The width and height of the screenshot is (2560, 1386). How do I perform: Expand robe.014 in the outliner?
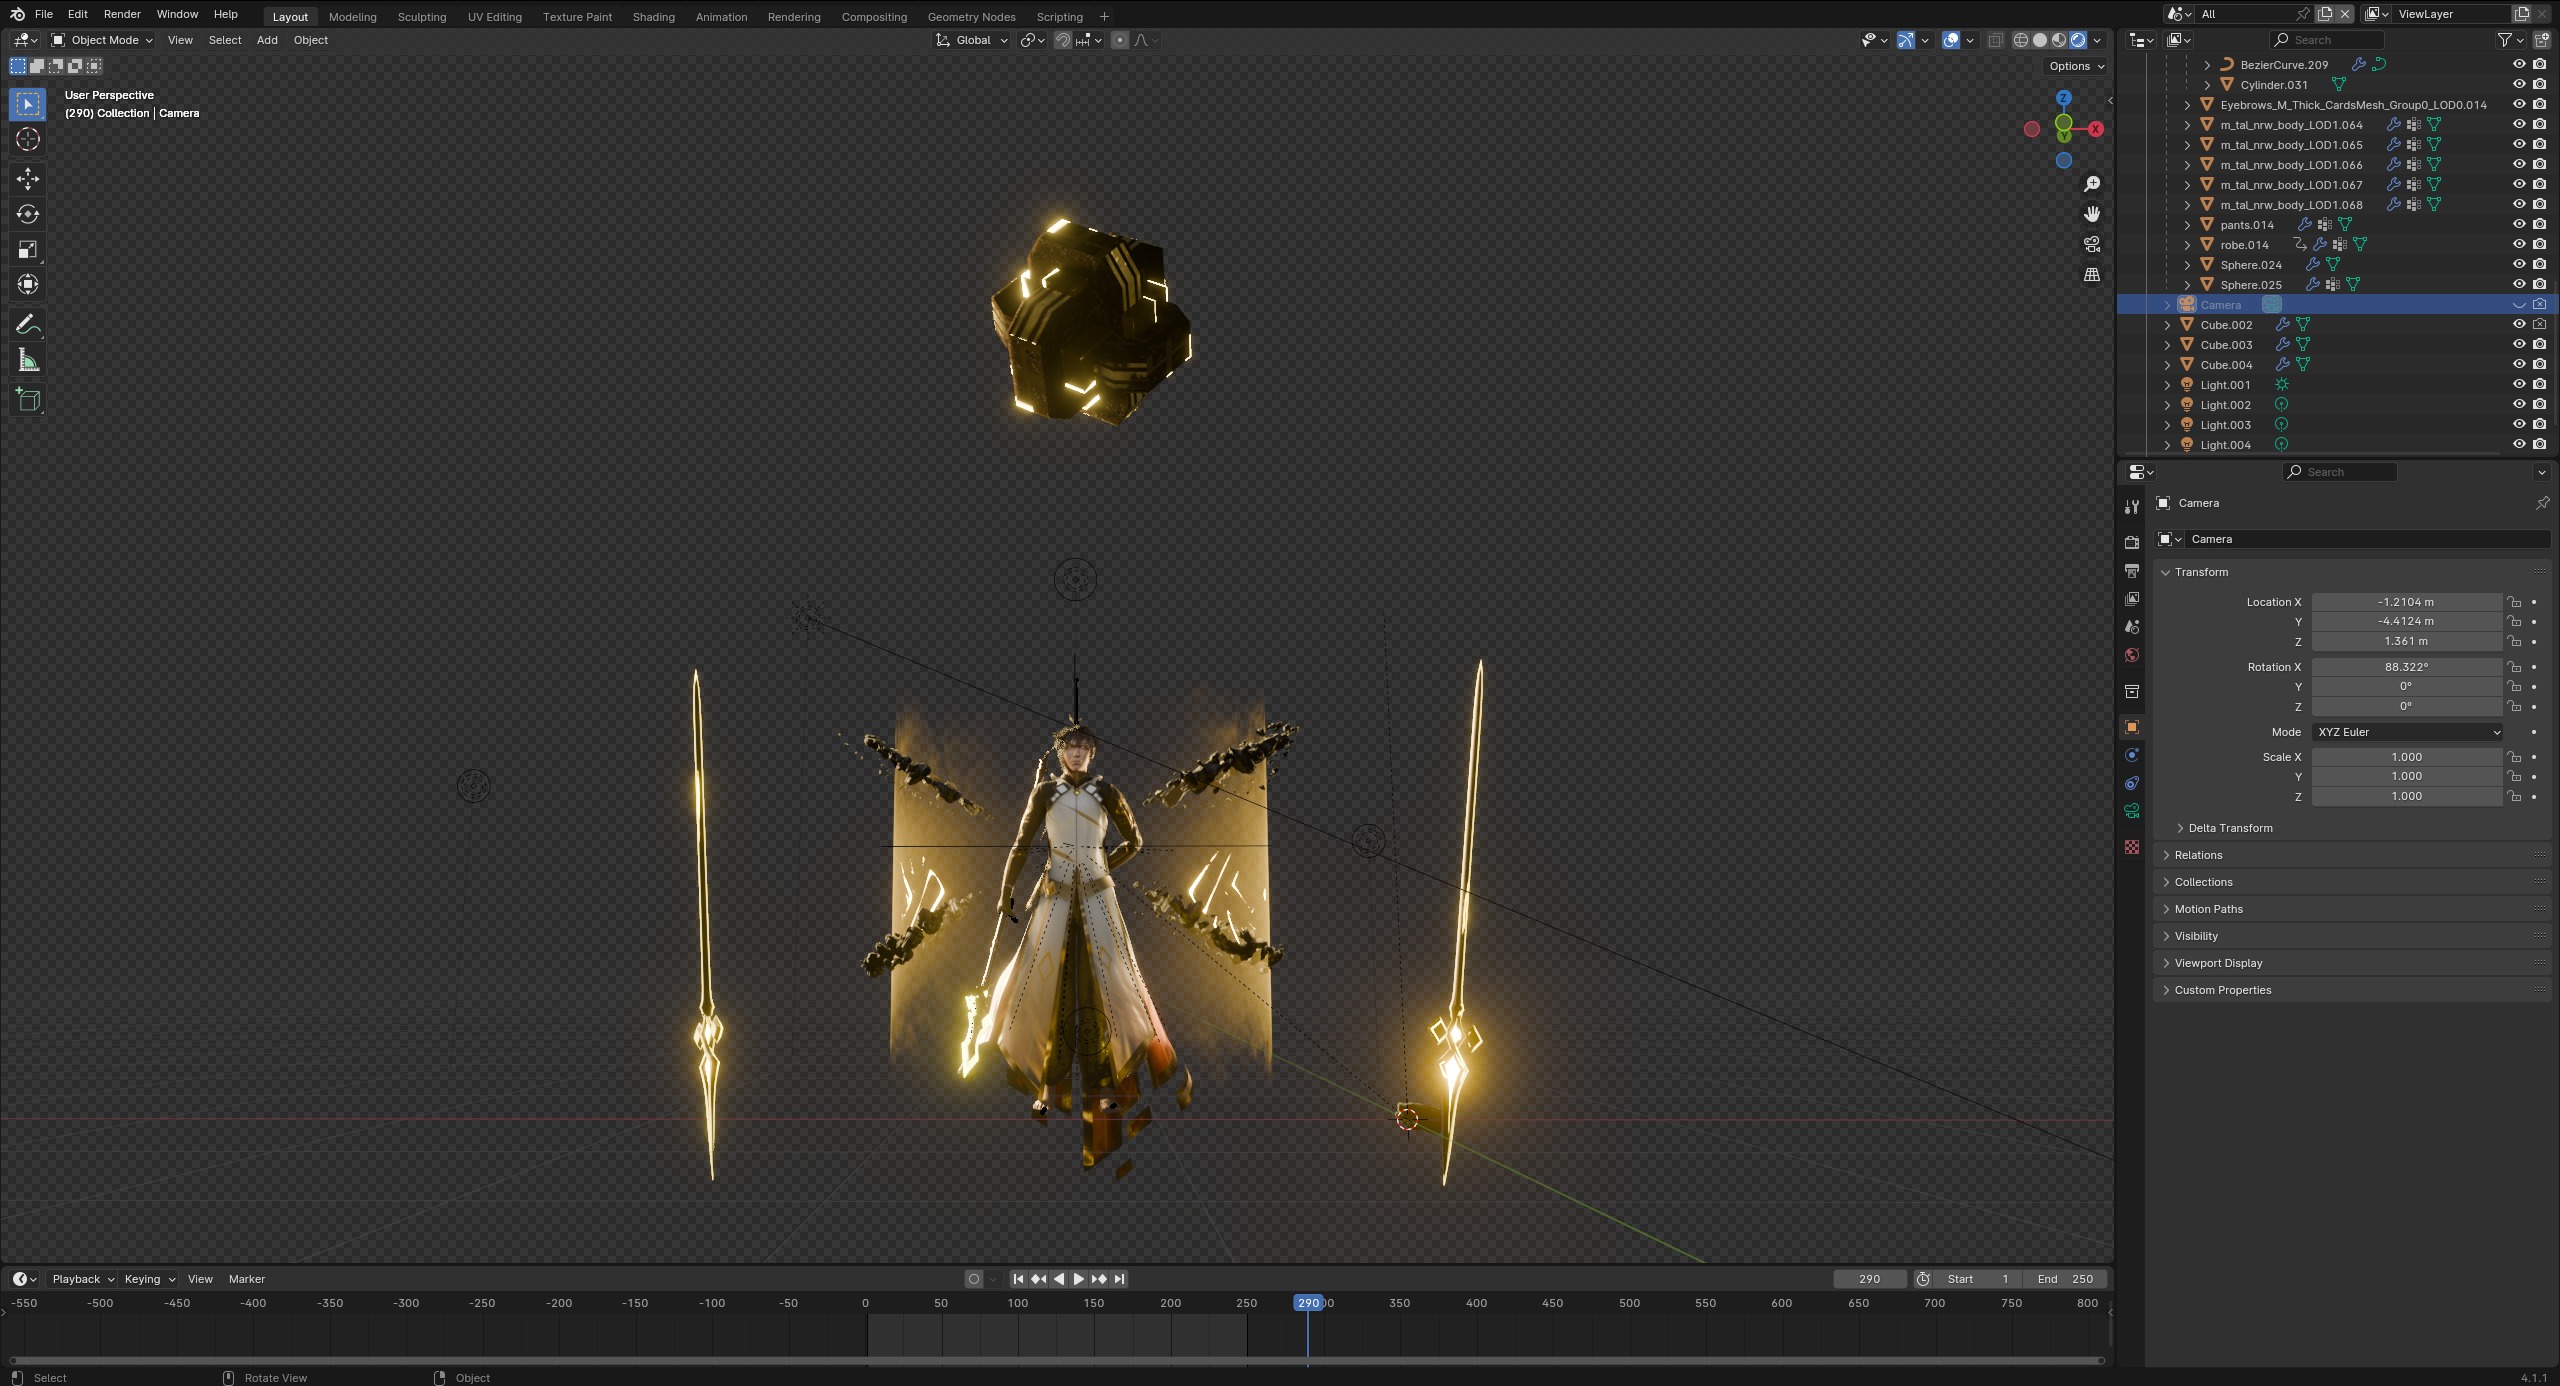pyautogui.click(x=2187, y=245)
